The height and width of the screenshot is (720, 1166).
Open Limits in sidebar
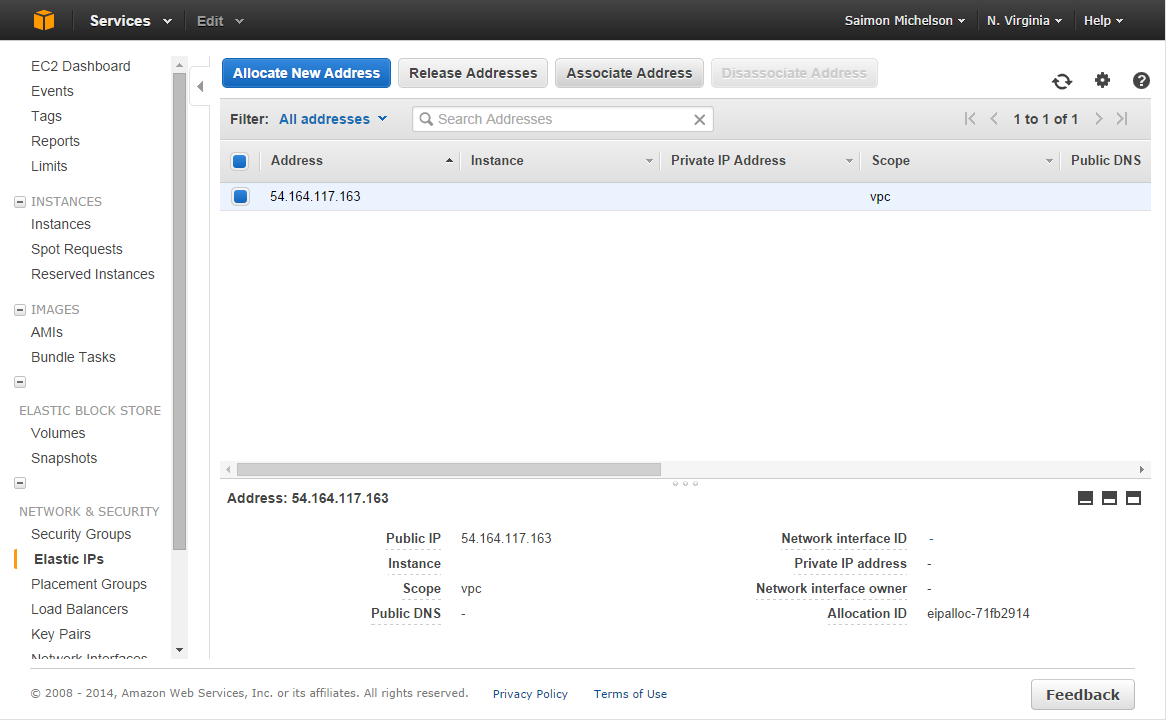49,167
